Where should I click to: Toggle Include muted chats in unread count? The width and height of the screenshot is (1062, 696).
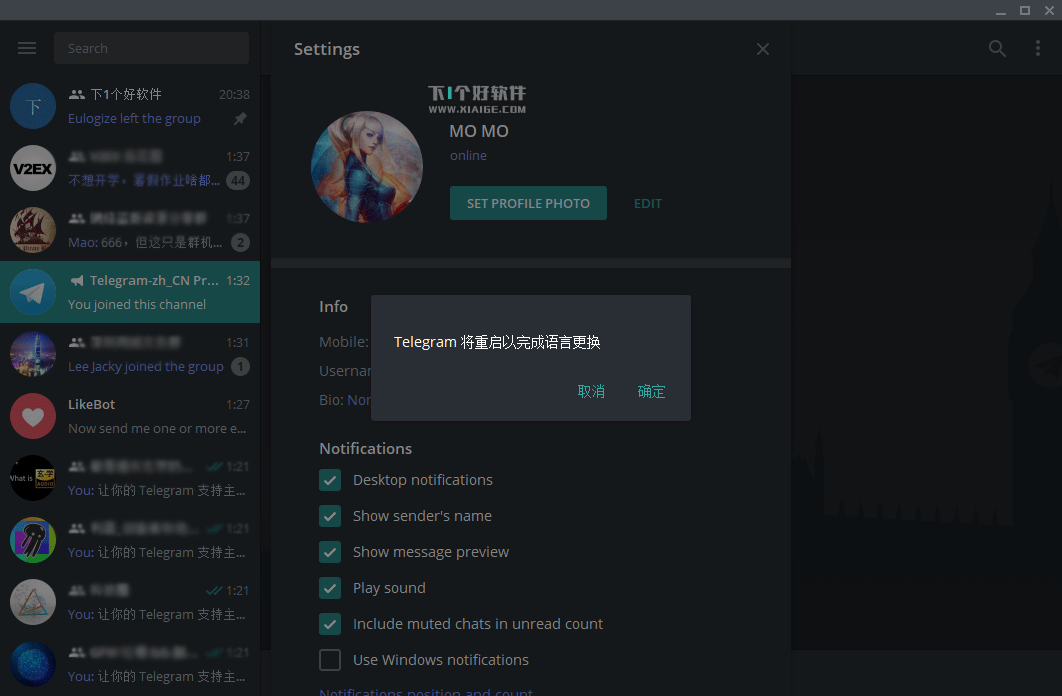[330, 624]
